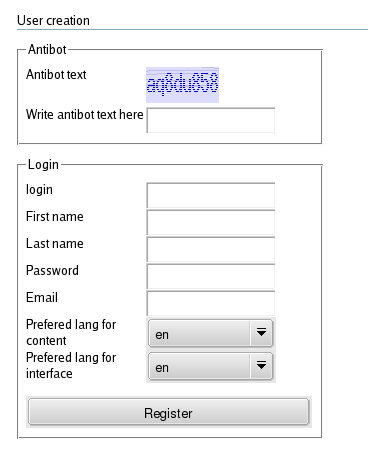Click the 'Write antibot text here' label
This screenshot has width=368, height=458.
85,114
